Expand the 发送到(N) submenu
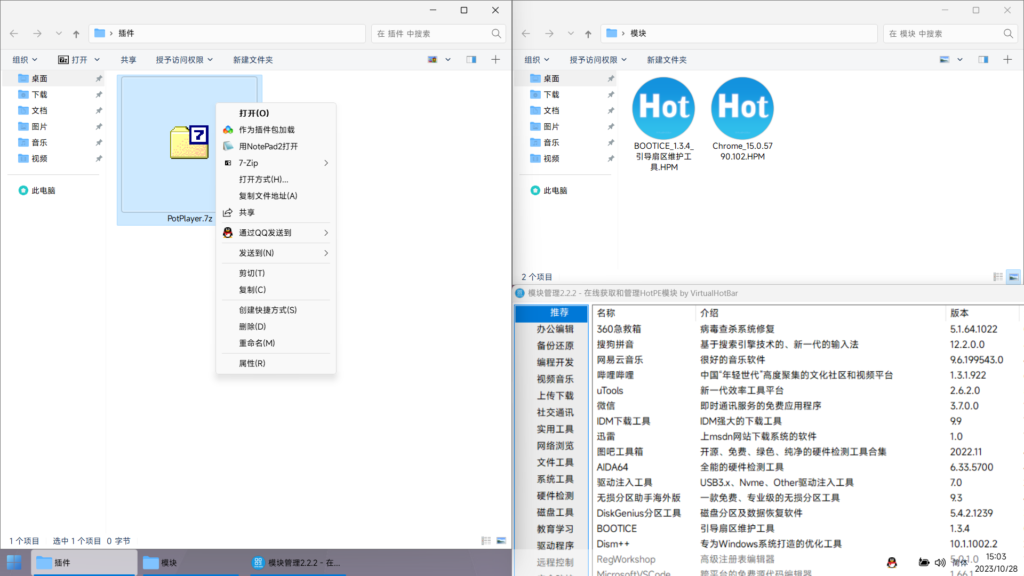The height and width of the screenshot is (576, 1024). (276, 253)
